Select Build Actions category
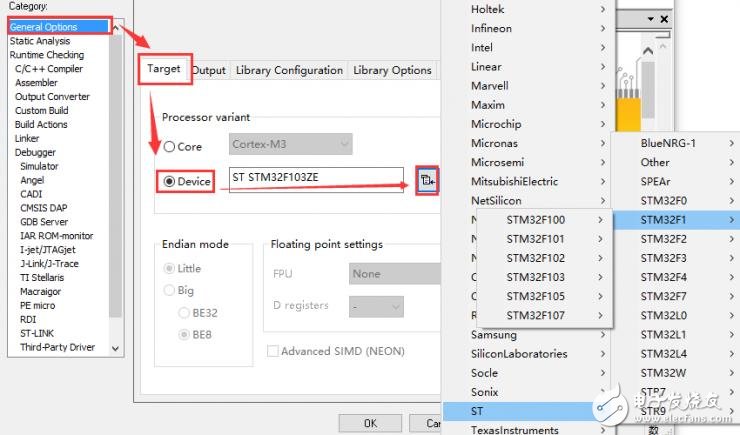The width and height of the screenshot is (740, 435). [x=41, y=125]
